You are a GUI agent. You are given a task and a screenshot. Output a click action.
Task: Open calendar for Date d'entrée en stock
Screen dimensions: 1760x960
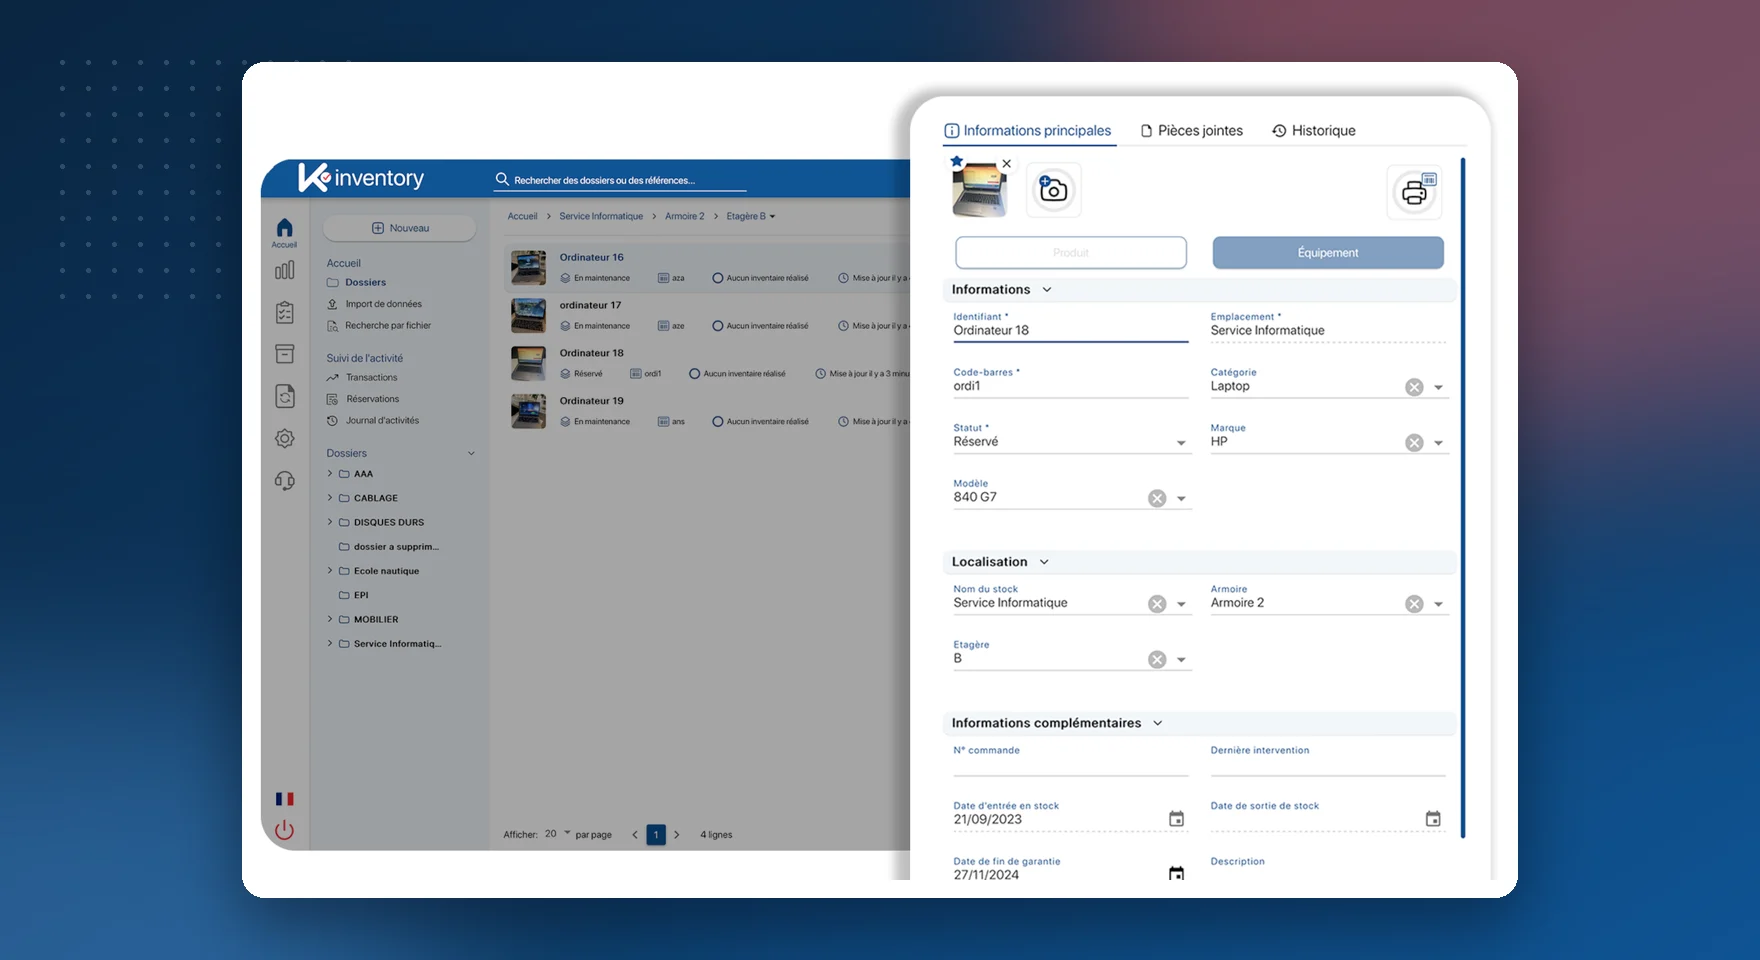(x=1177, y=819)
